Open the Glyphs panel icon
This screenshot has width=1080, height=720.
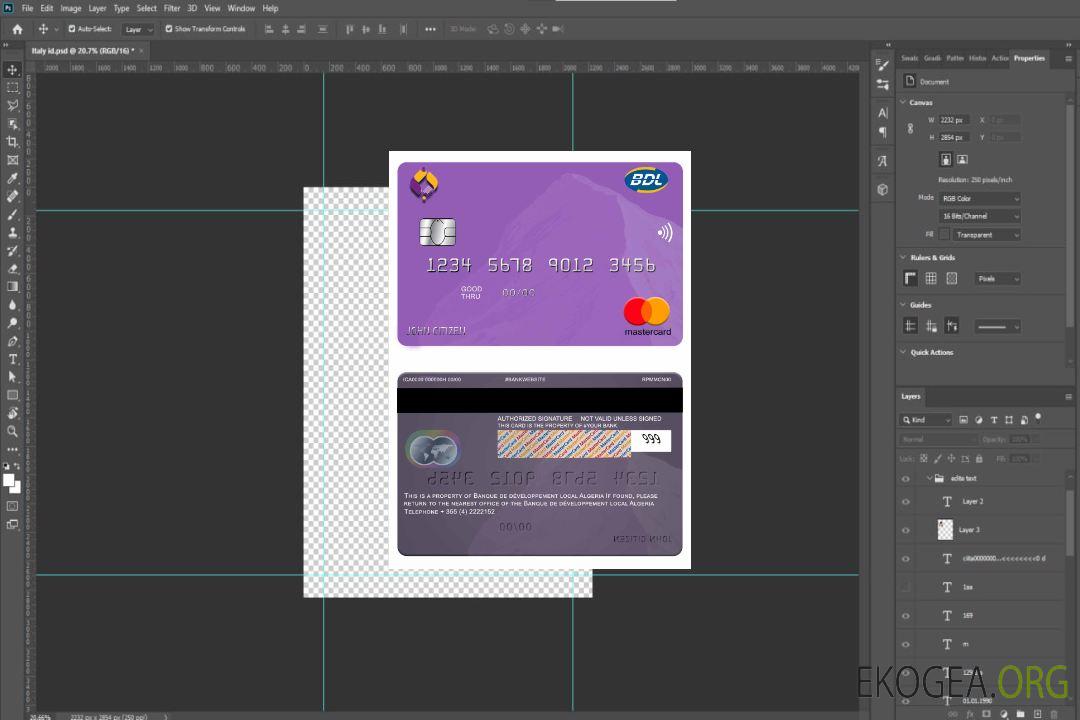[x=882, y=161]
